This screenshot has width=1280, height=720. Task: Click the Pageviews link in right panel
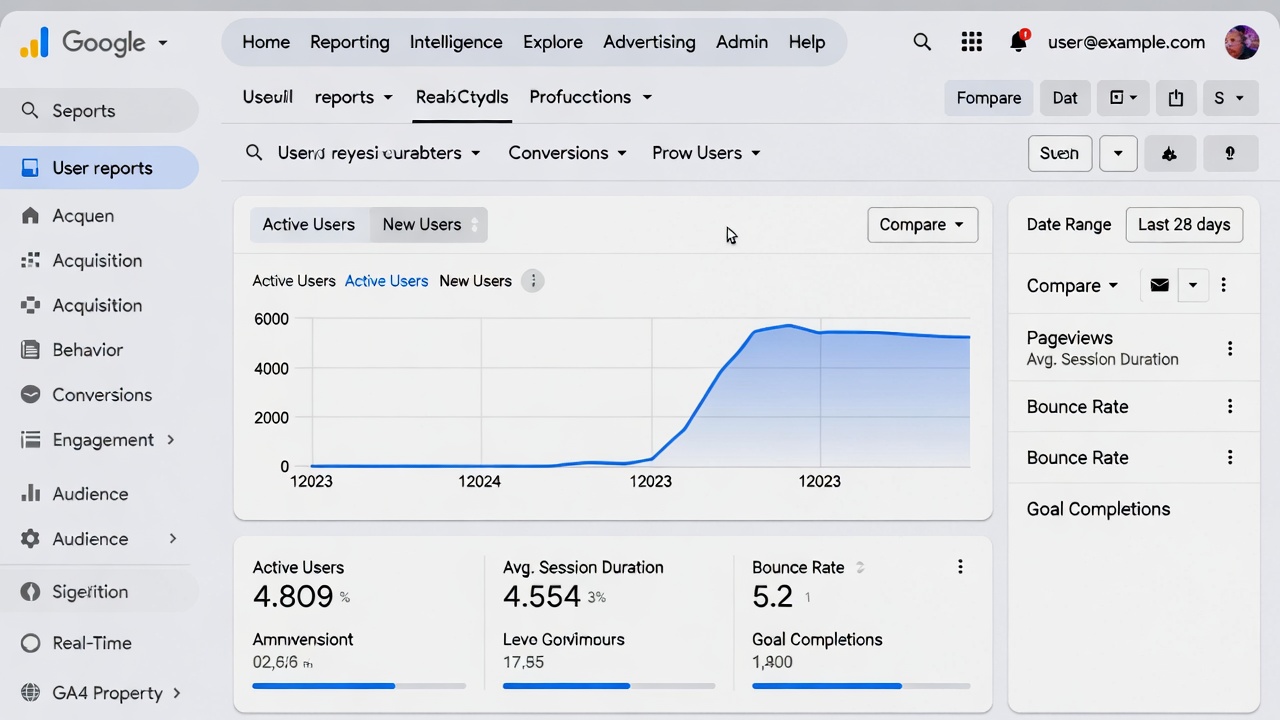click(x=1069, y=338)
